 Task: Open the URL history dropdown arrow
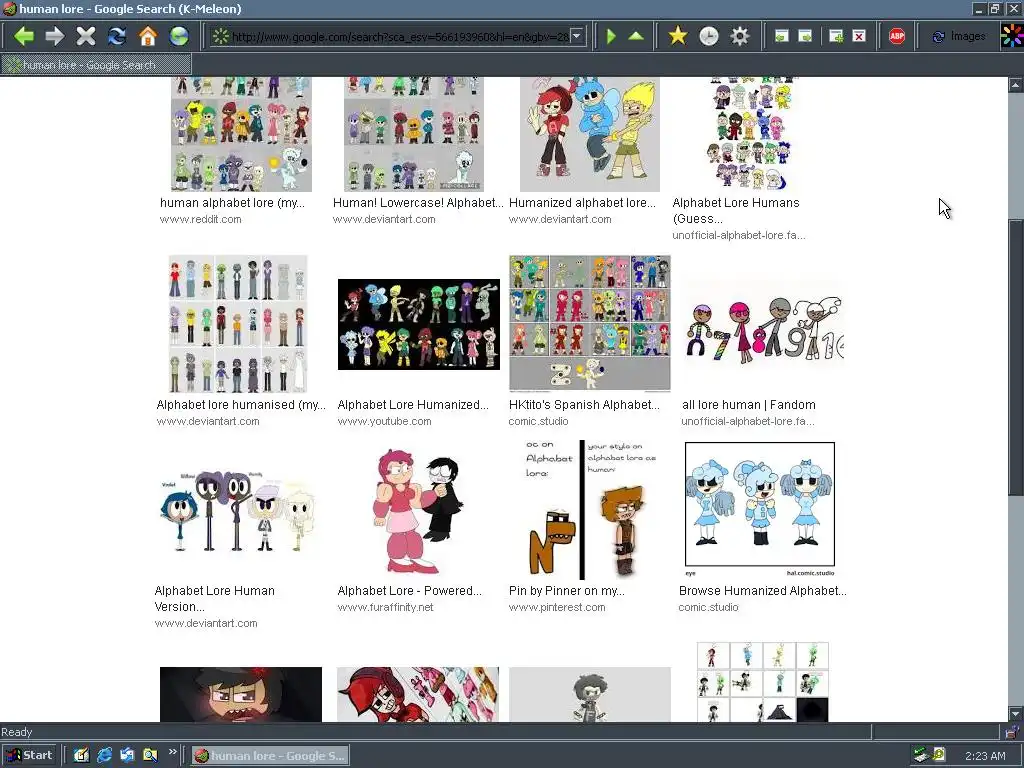(577, 36)
